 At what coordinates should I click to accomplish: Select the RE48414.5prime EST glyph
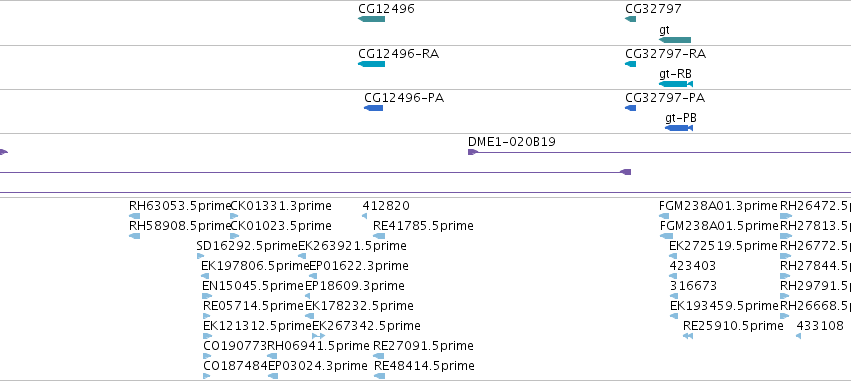[x=379, y=376]
